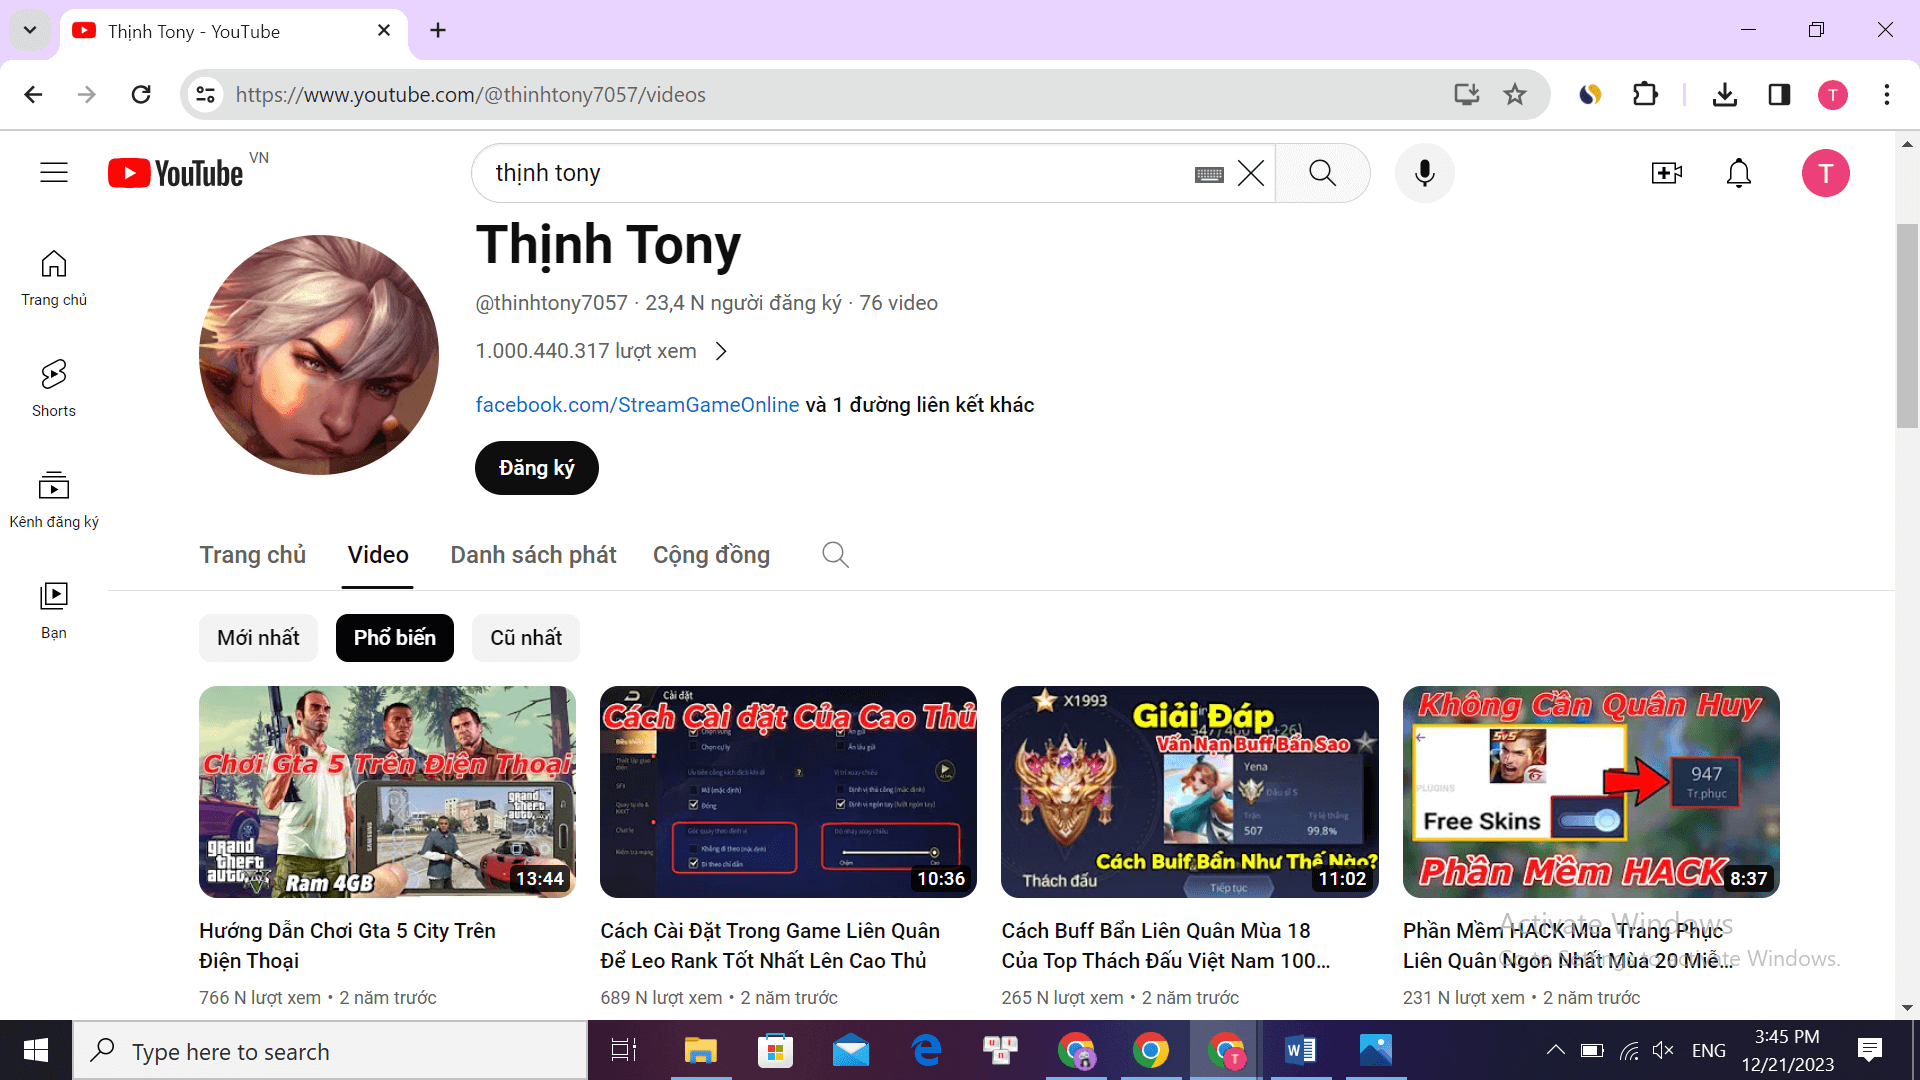Open the Không Cần Quân Huy thumbnail
The height and width of the screenshot is (1080, 1920).
point(1591,792)
